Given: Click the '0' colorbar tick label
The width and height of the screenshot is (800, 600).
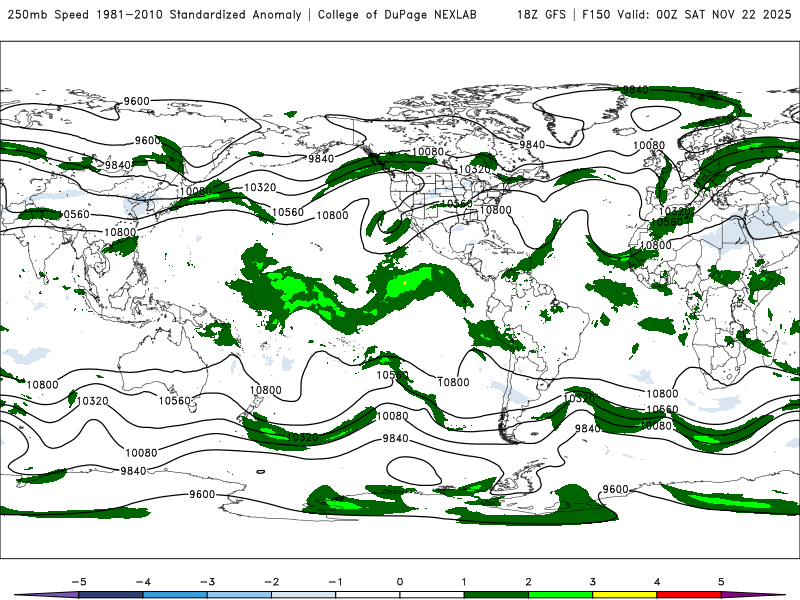Looking at the screenshot, I should pyautogui.click(x=400, y=582).
